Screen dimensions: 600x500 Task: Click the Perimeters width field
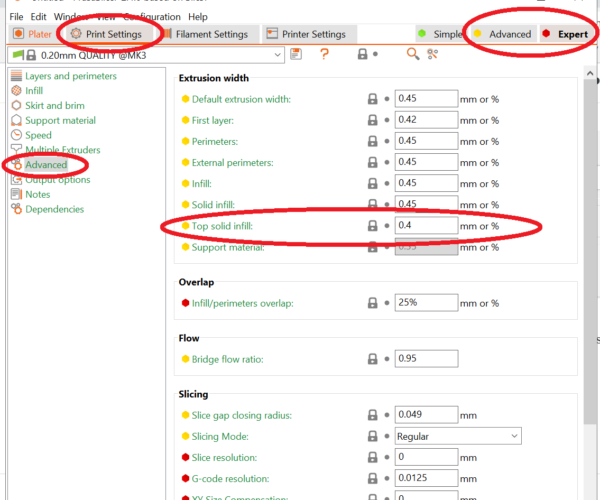(426, 141)
